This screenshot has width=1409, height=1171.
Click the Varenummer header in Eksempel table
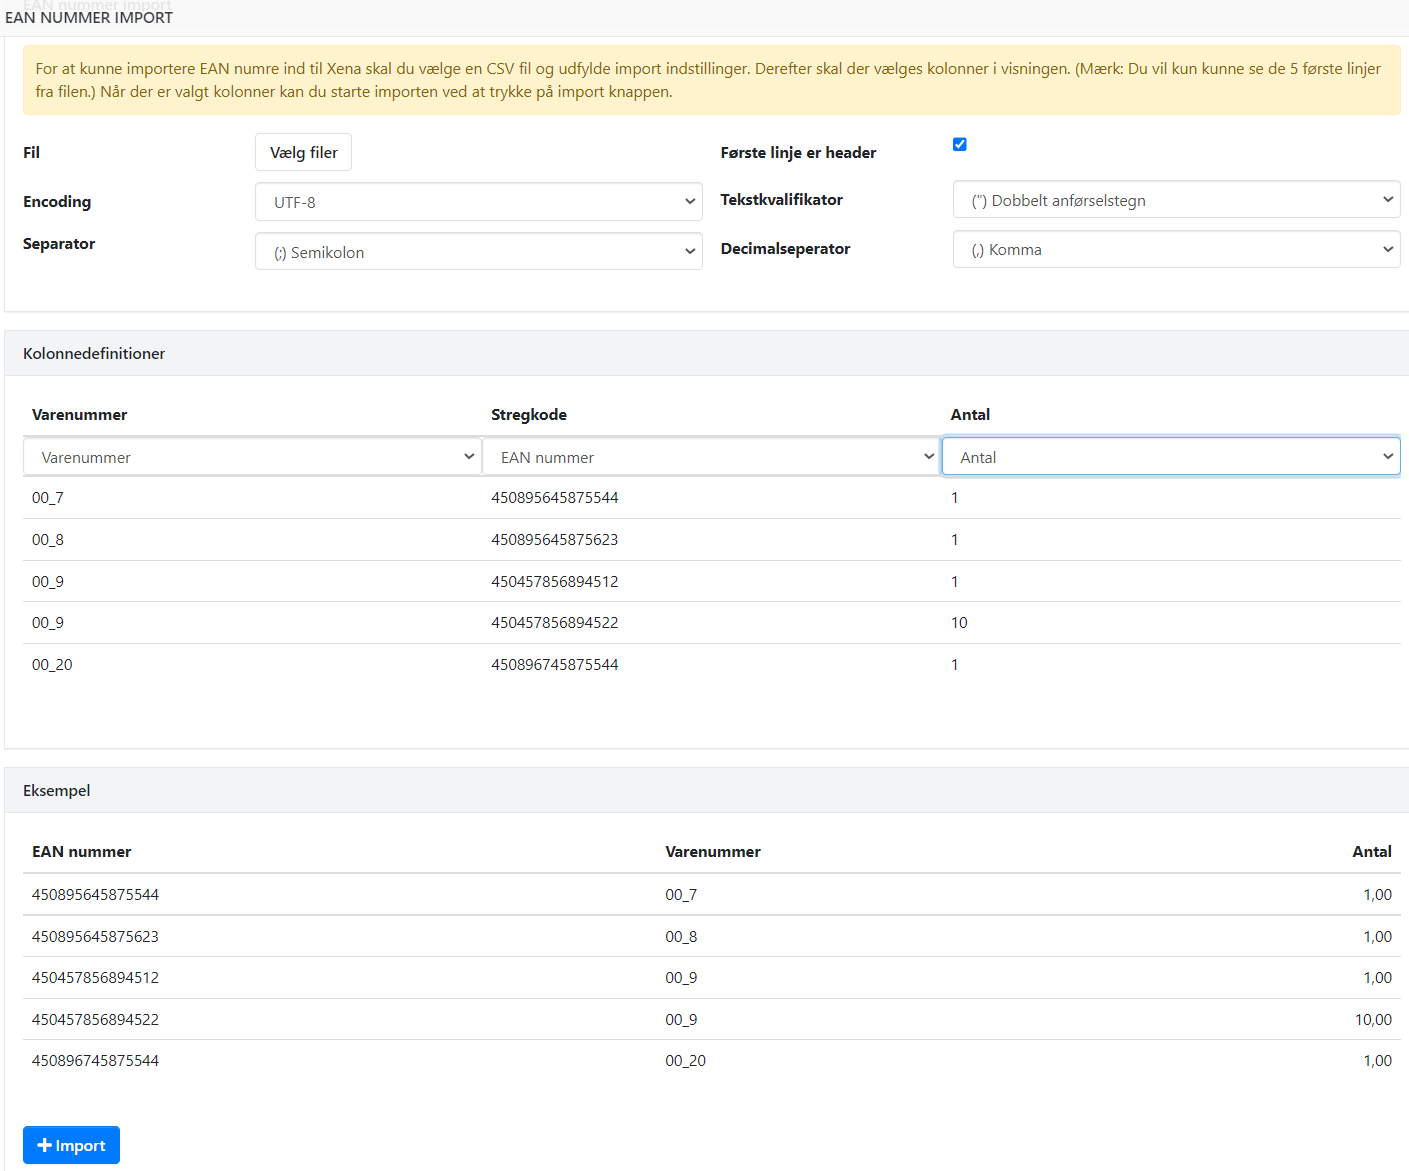[x=713, y=852]
